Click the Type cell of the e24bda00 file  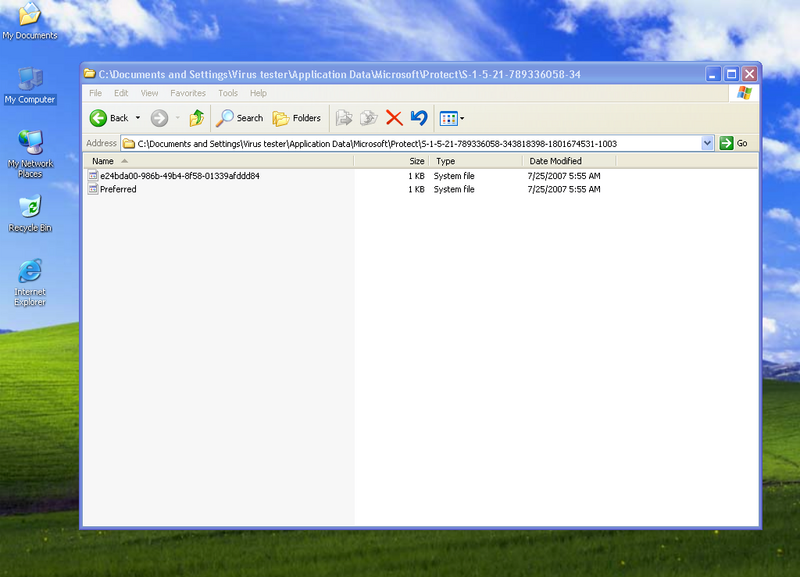pyautogui.click(x=454, y=176)
